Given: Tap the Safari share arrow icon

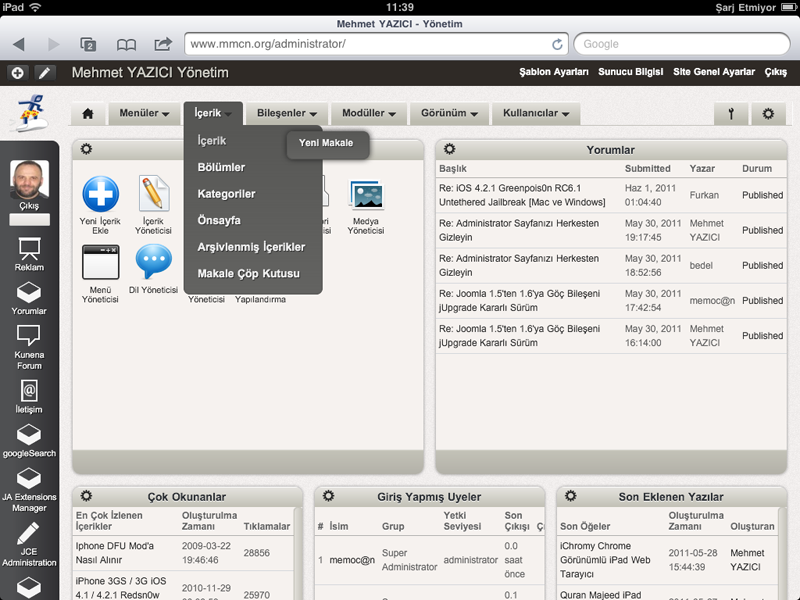Looking at the screenshot, I should (163, 44).
